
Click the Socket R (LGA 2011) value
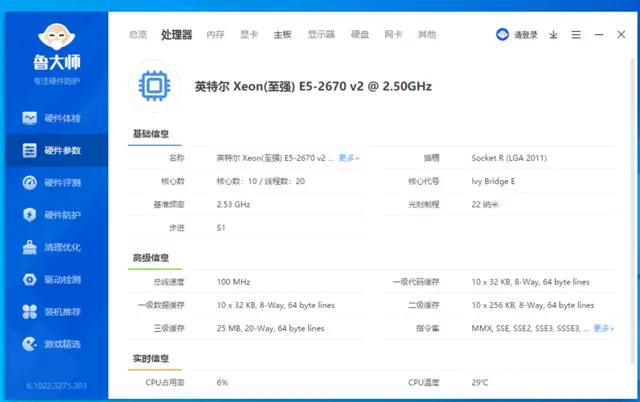pyautogui.click(x=509, y=158)
